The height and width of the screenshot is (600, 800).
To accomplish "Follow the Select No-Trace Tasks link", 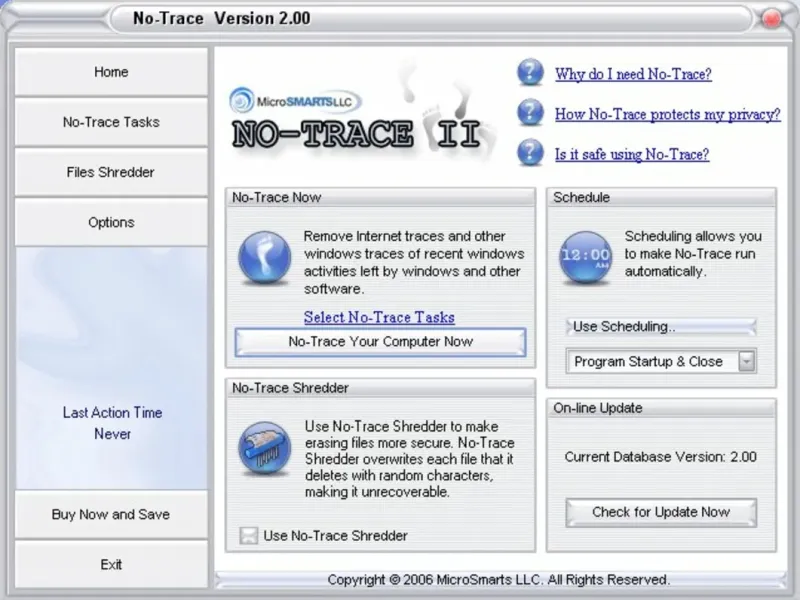I will coord(379,317).
